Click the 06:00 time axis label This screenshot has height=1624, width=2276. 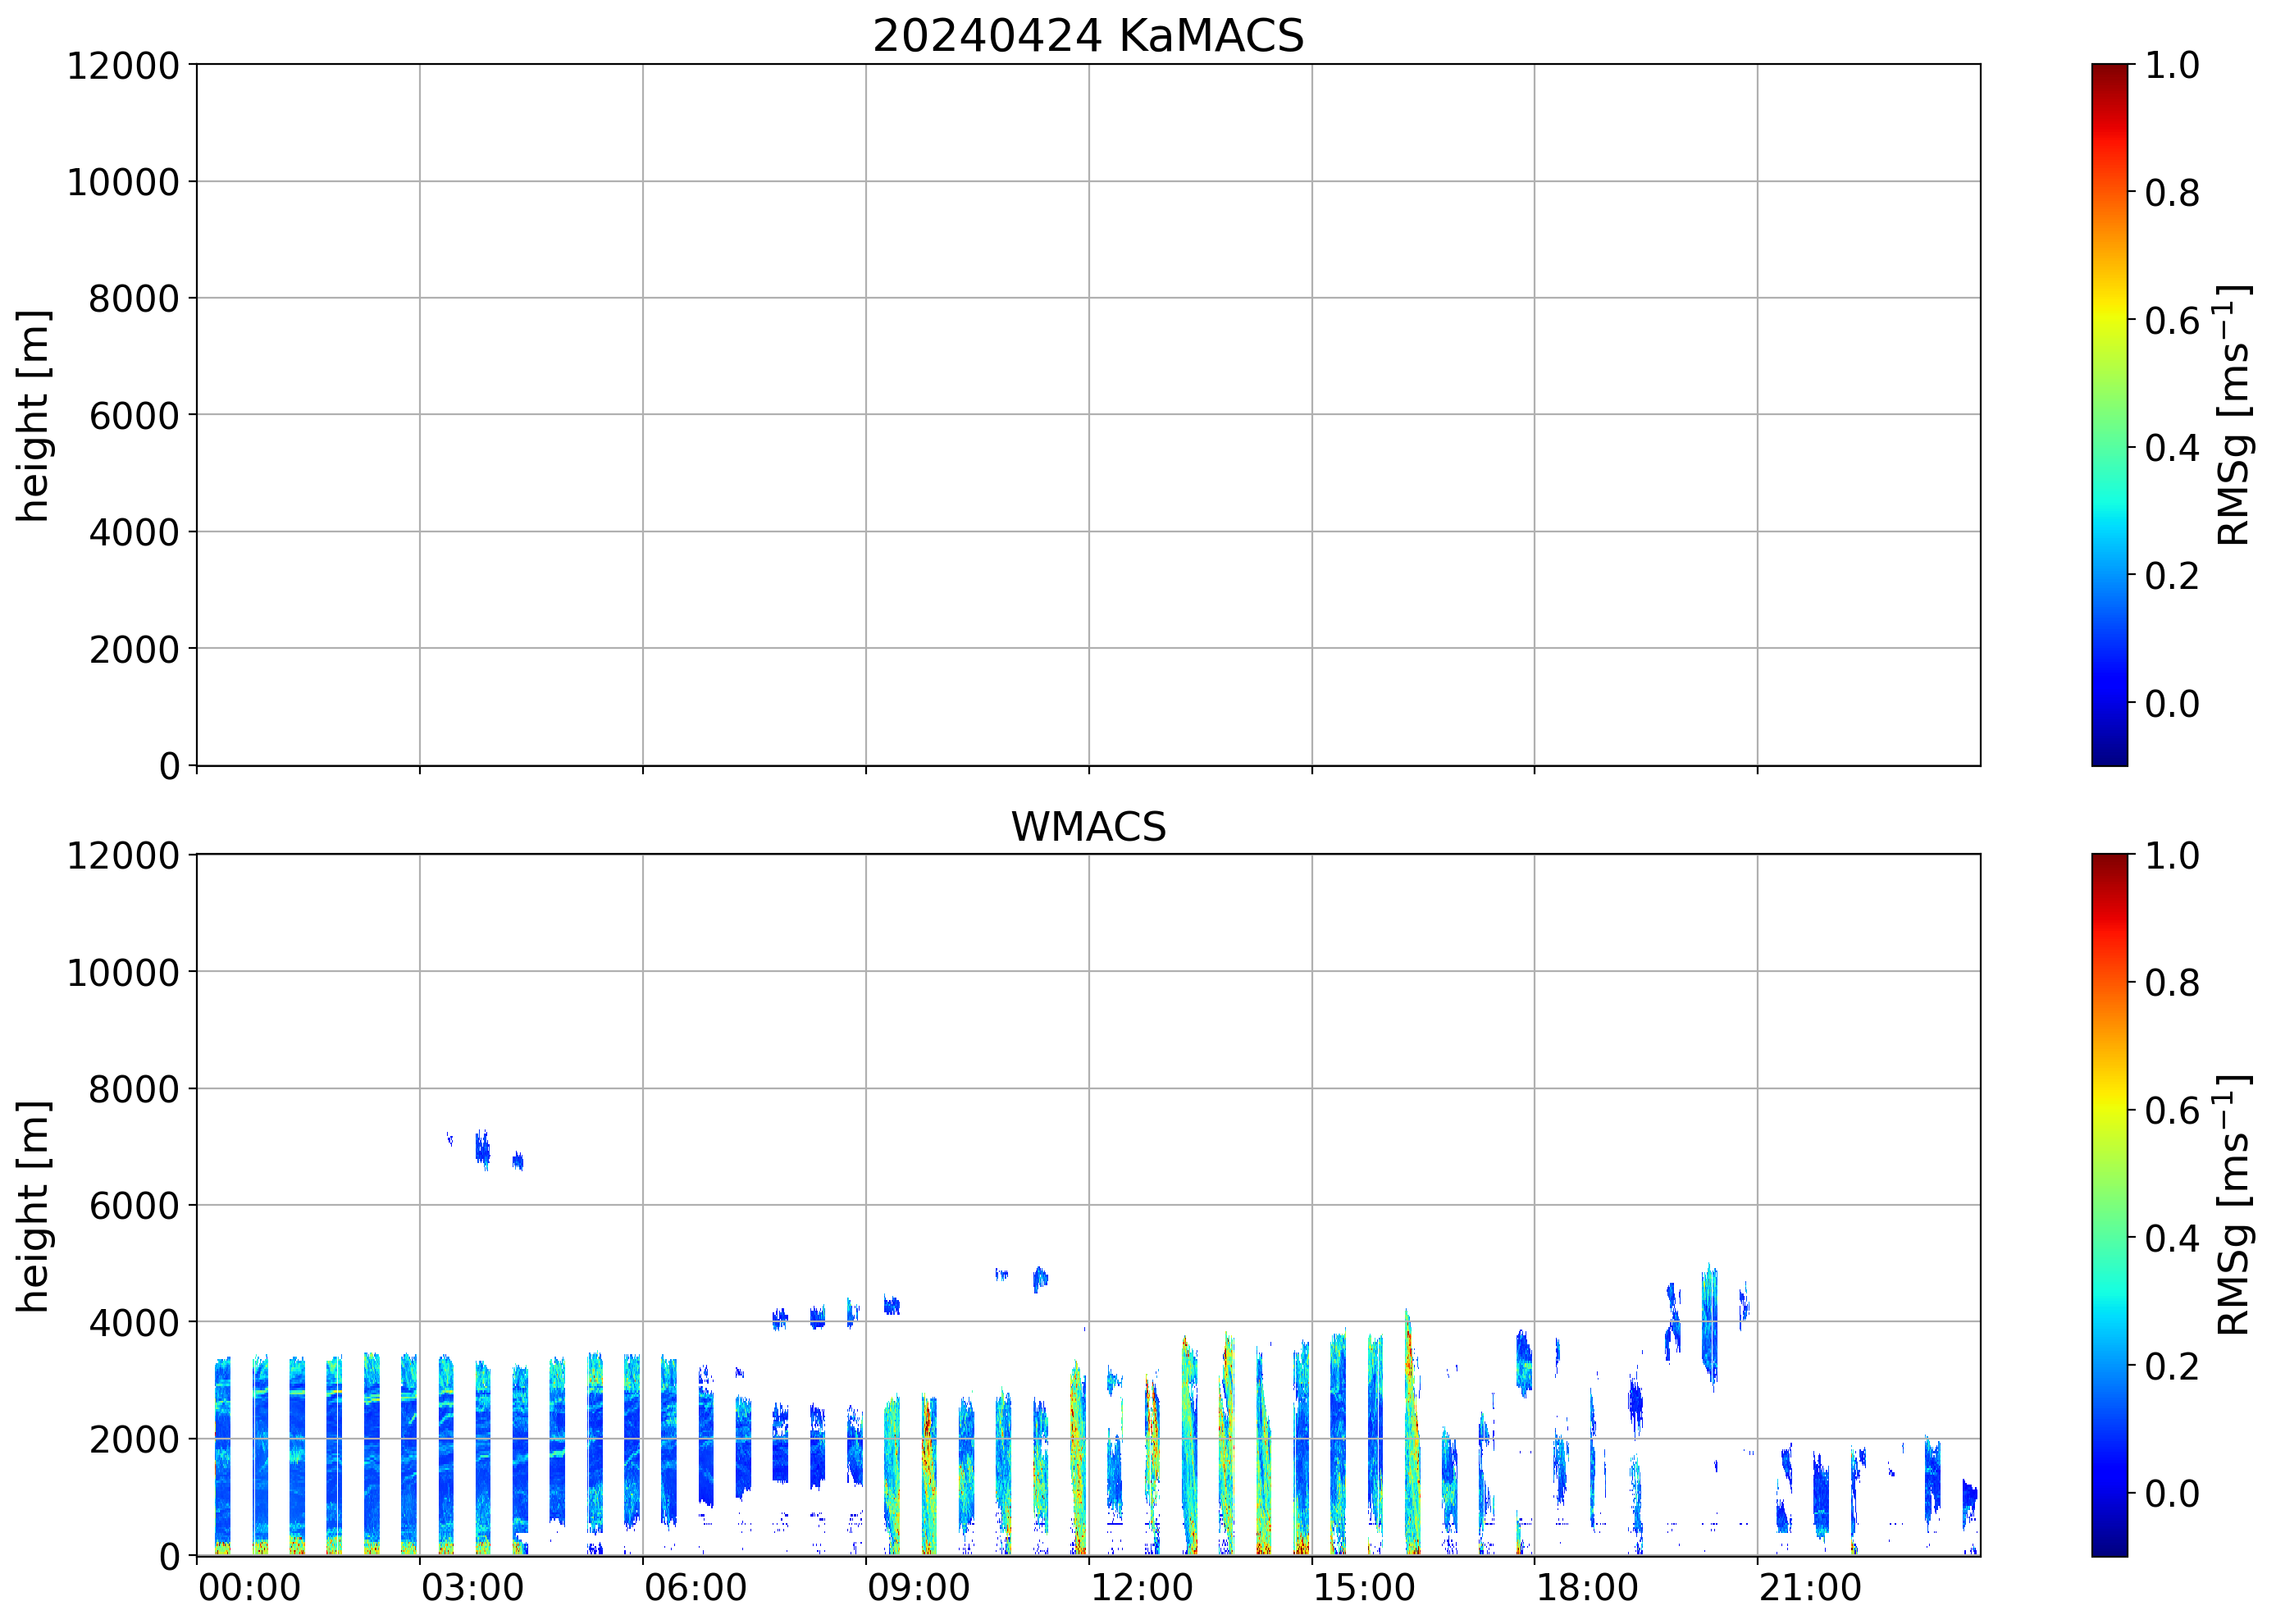click(695, 1588)
